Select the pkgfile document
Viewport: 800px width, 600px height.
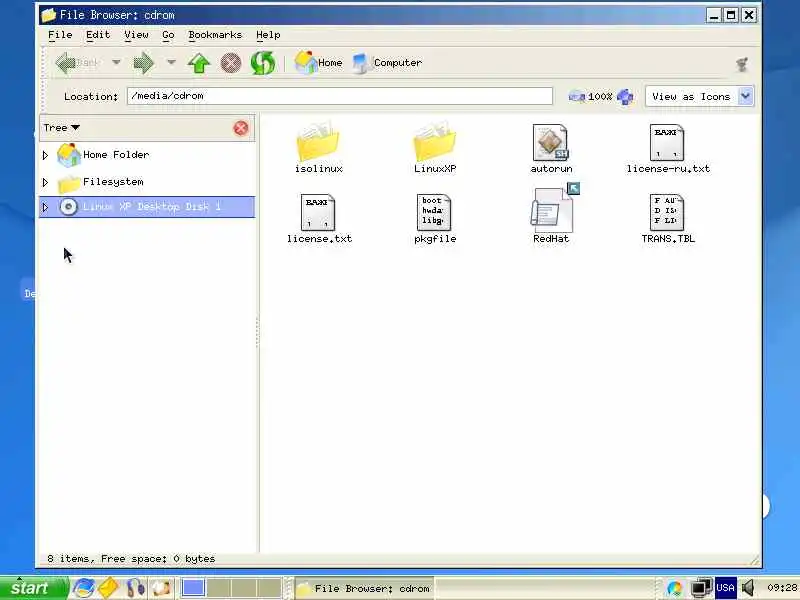[x=435, y=218]
